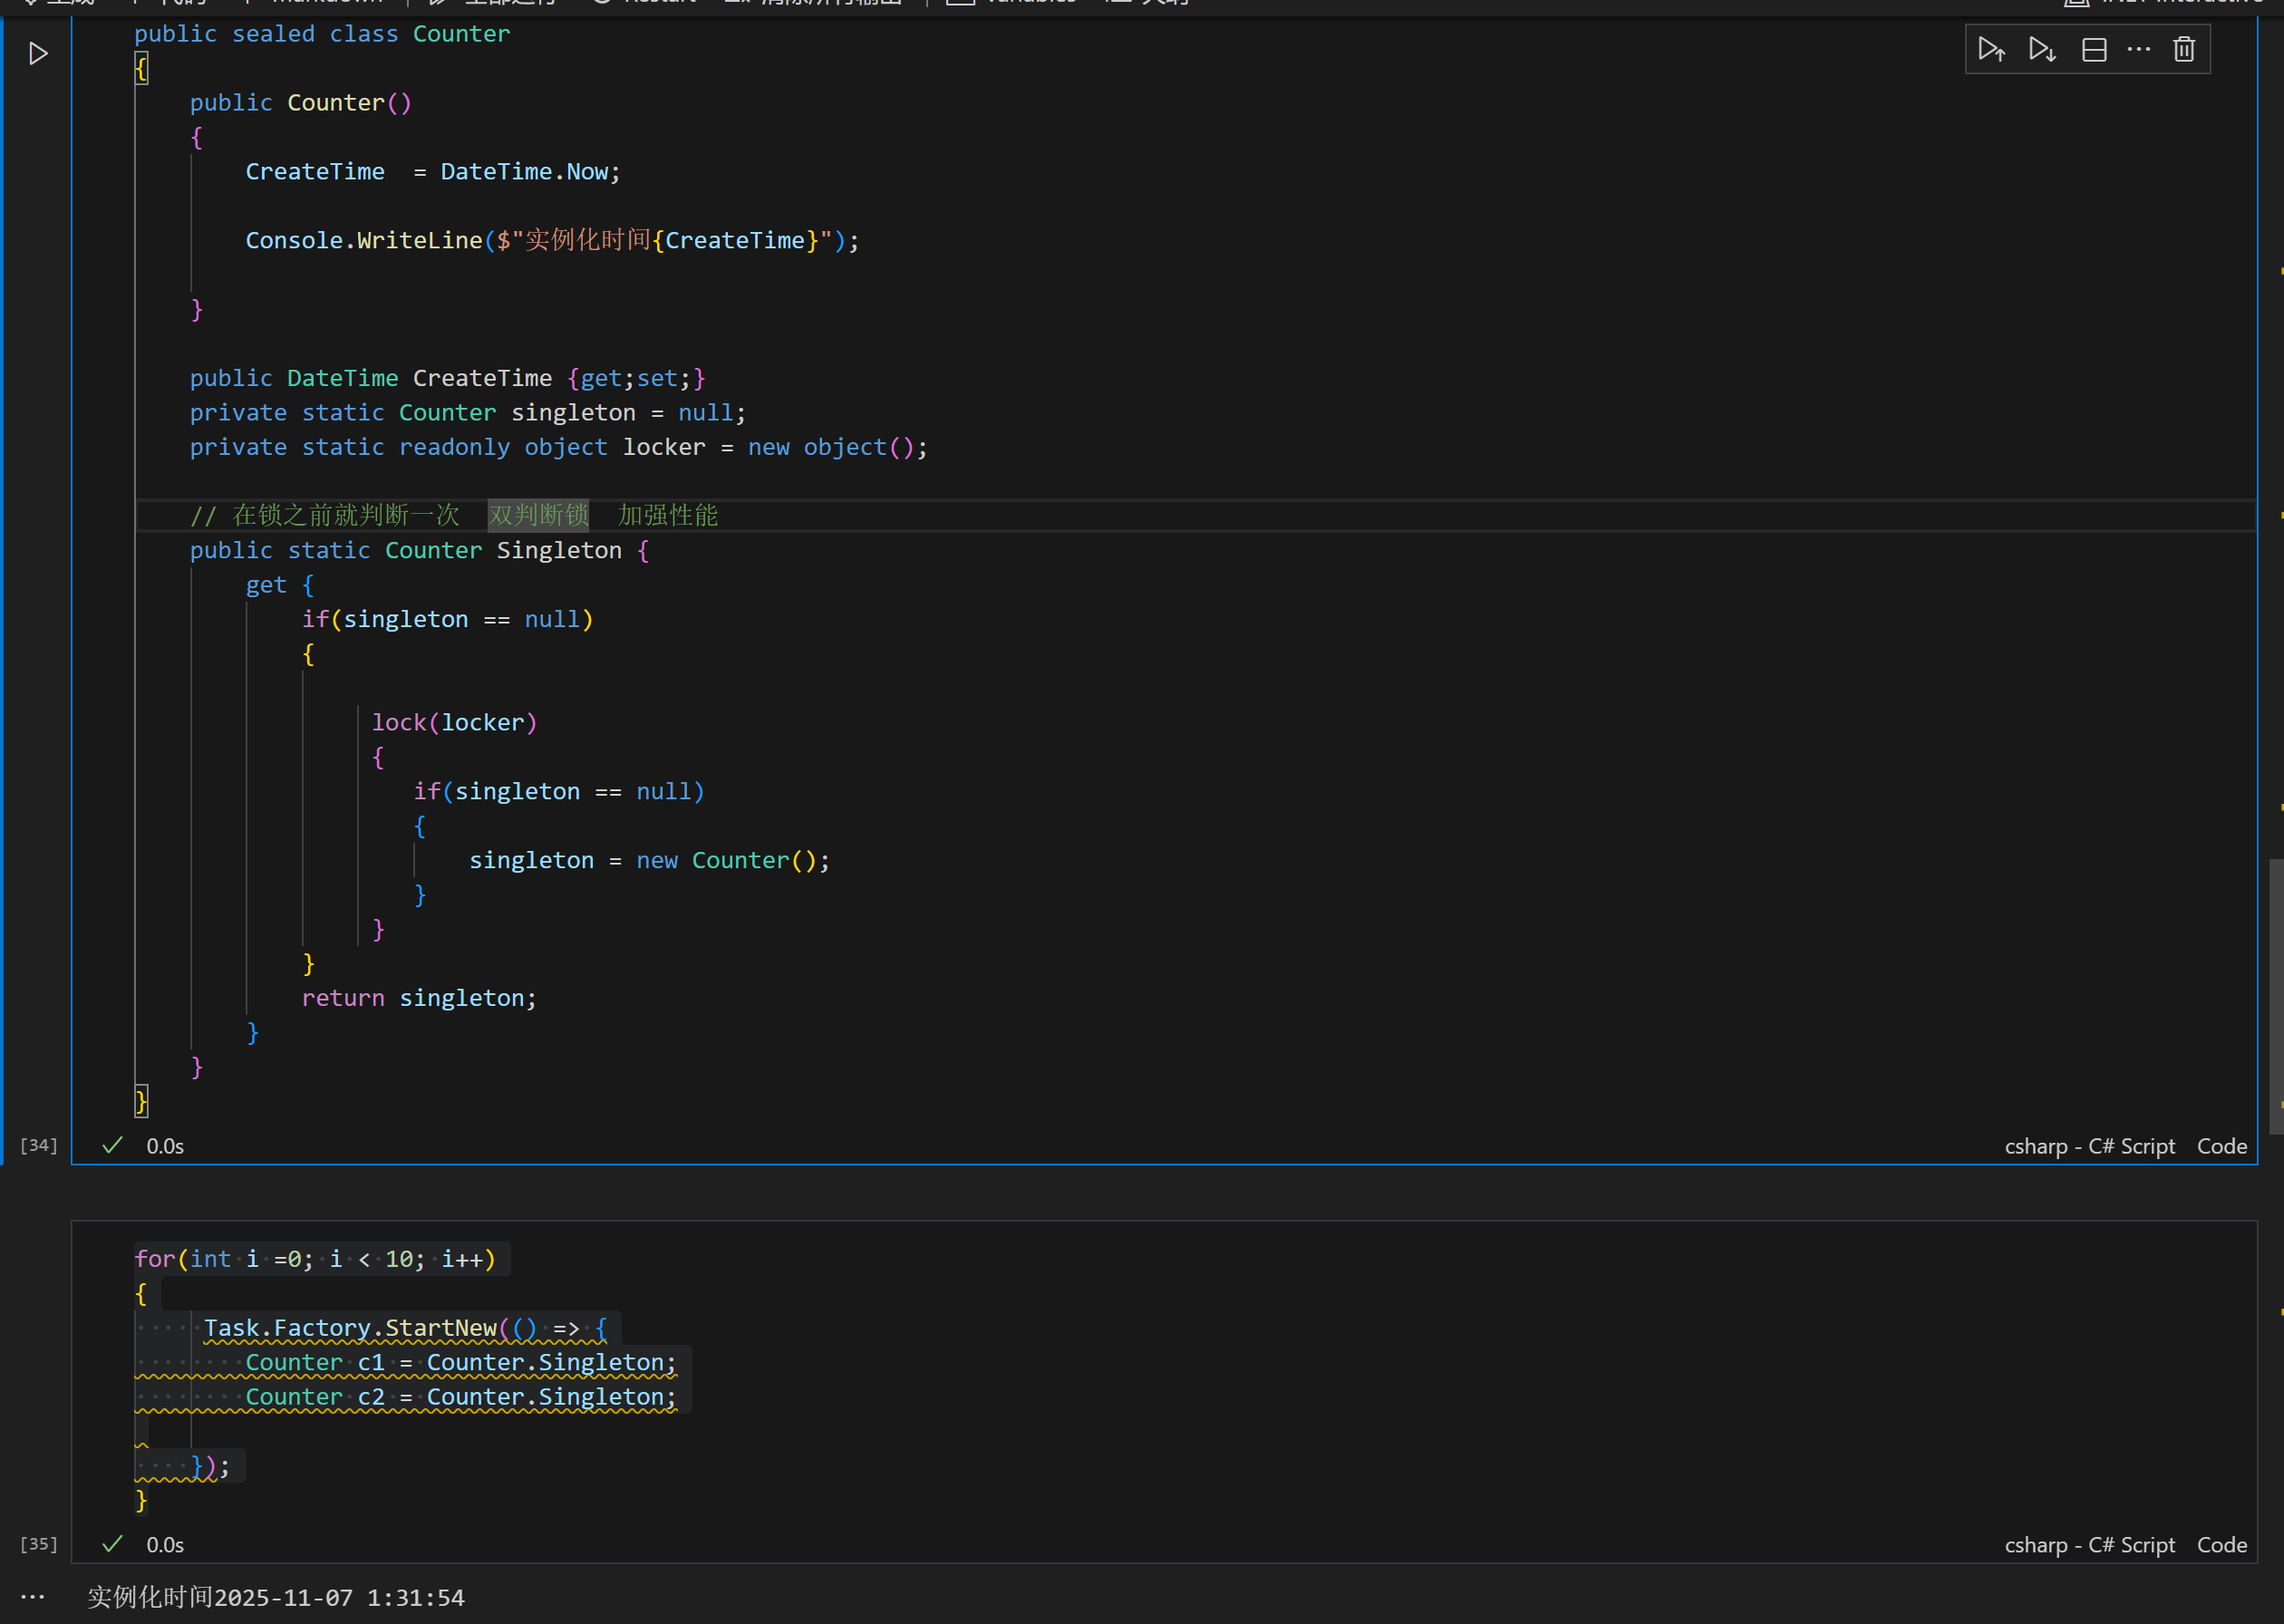Execute cells above this one
Image resolution: width=2284 pixels, height=1624 pixels.
point(1991,49)
